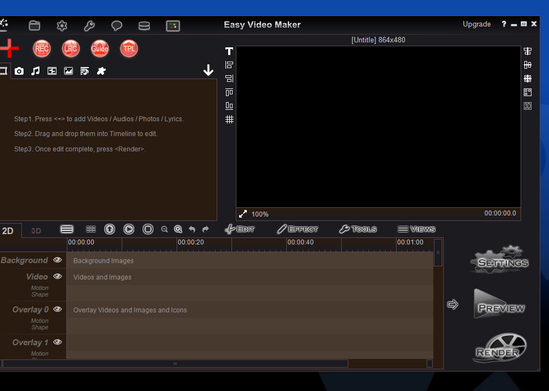The height and width of the screenshot is (391, 549).
Task: Toggle visibility of Overlay 0 track
Action: coord(57,309)
